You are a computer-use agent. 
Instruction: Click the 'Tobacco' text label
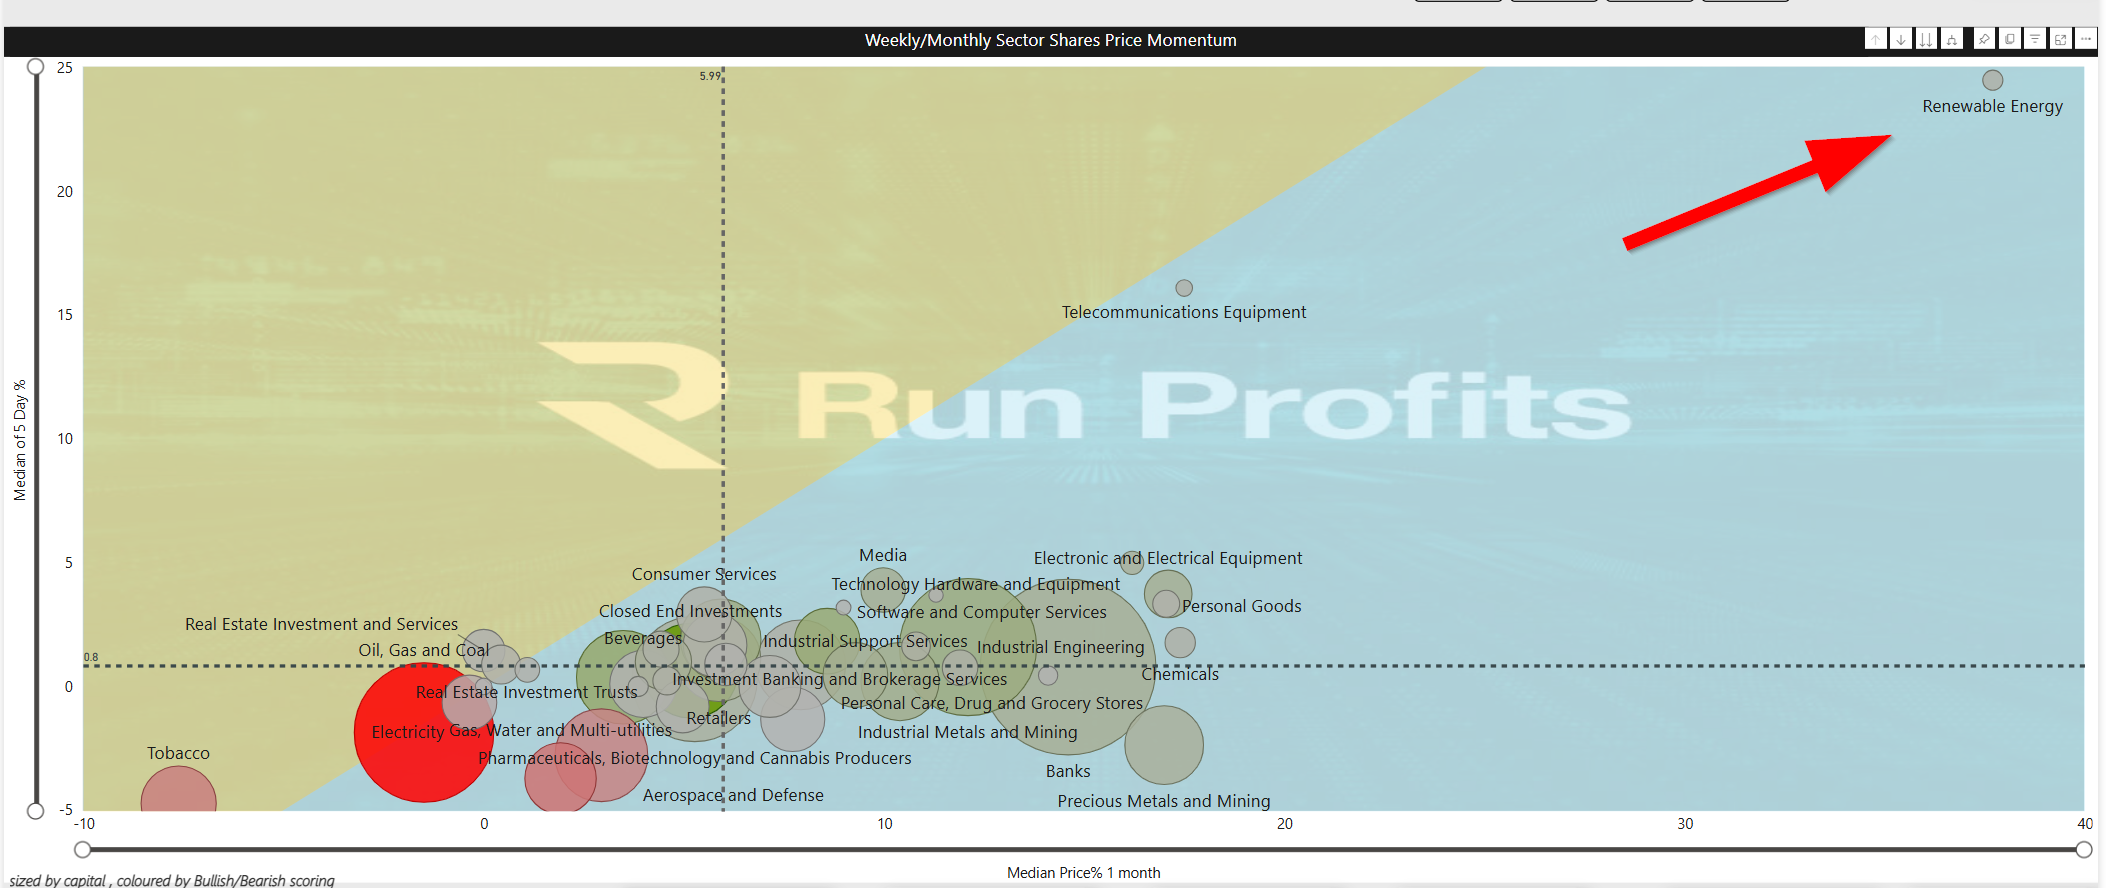(x=179, y=753)
